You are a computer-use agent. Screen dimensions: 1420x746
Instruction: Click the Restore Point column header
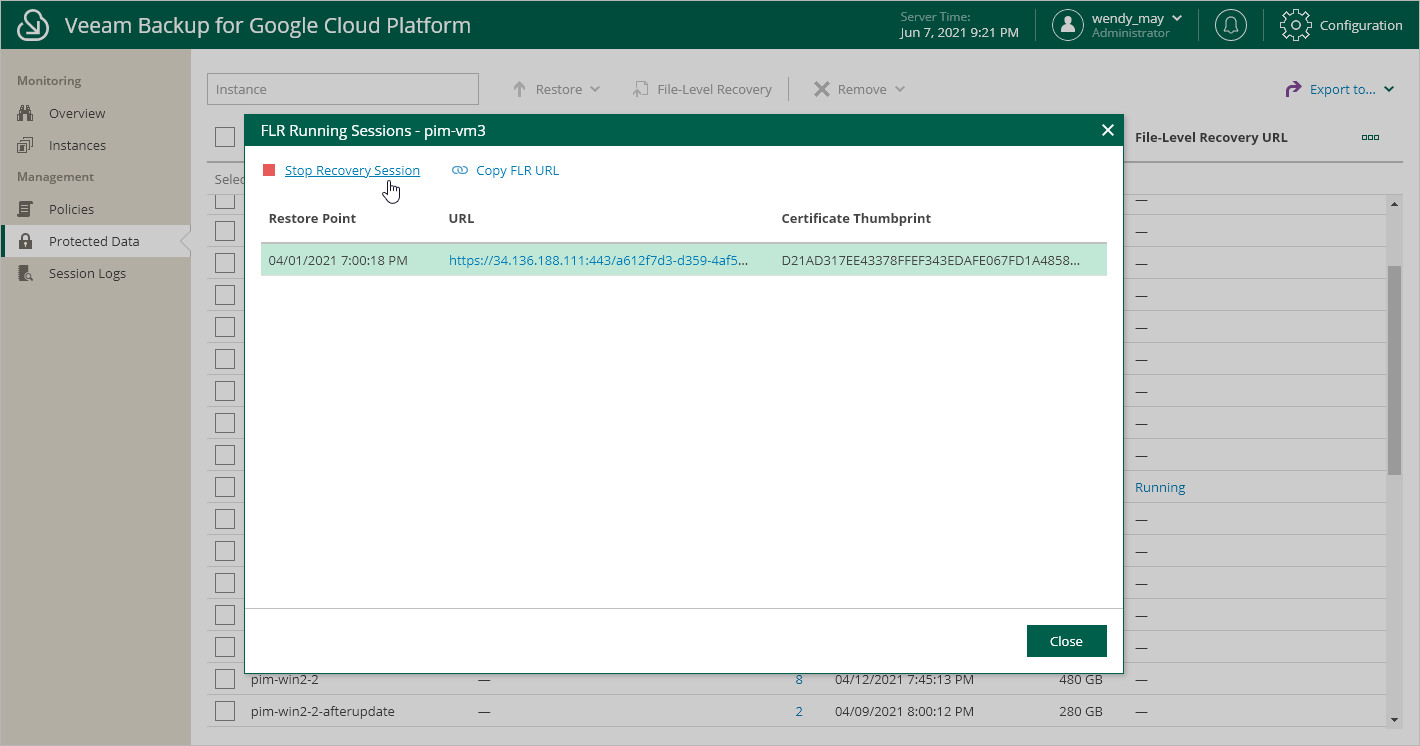click(x=312, y=218)
